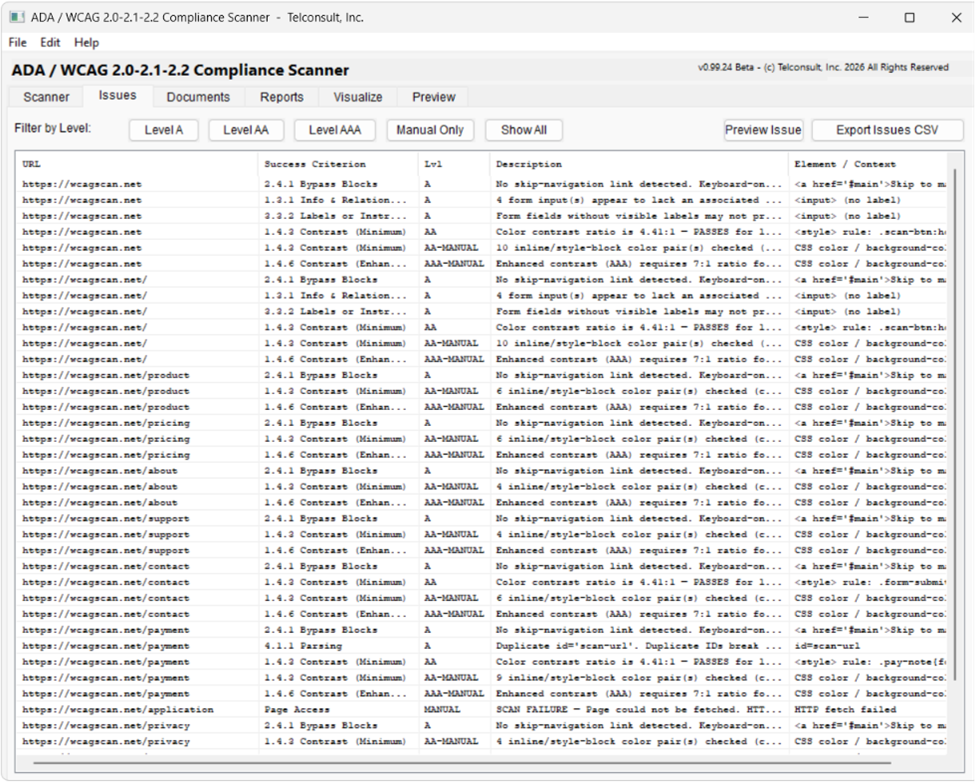
Task: Select the wcagscan.net/product 1.4.6 Contrast row
Action: 482,407
